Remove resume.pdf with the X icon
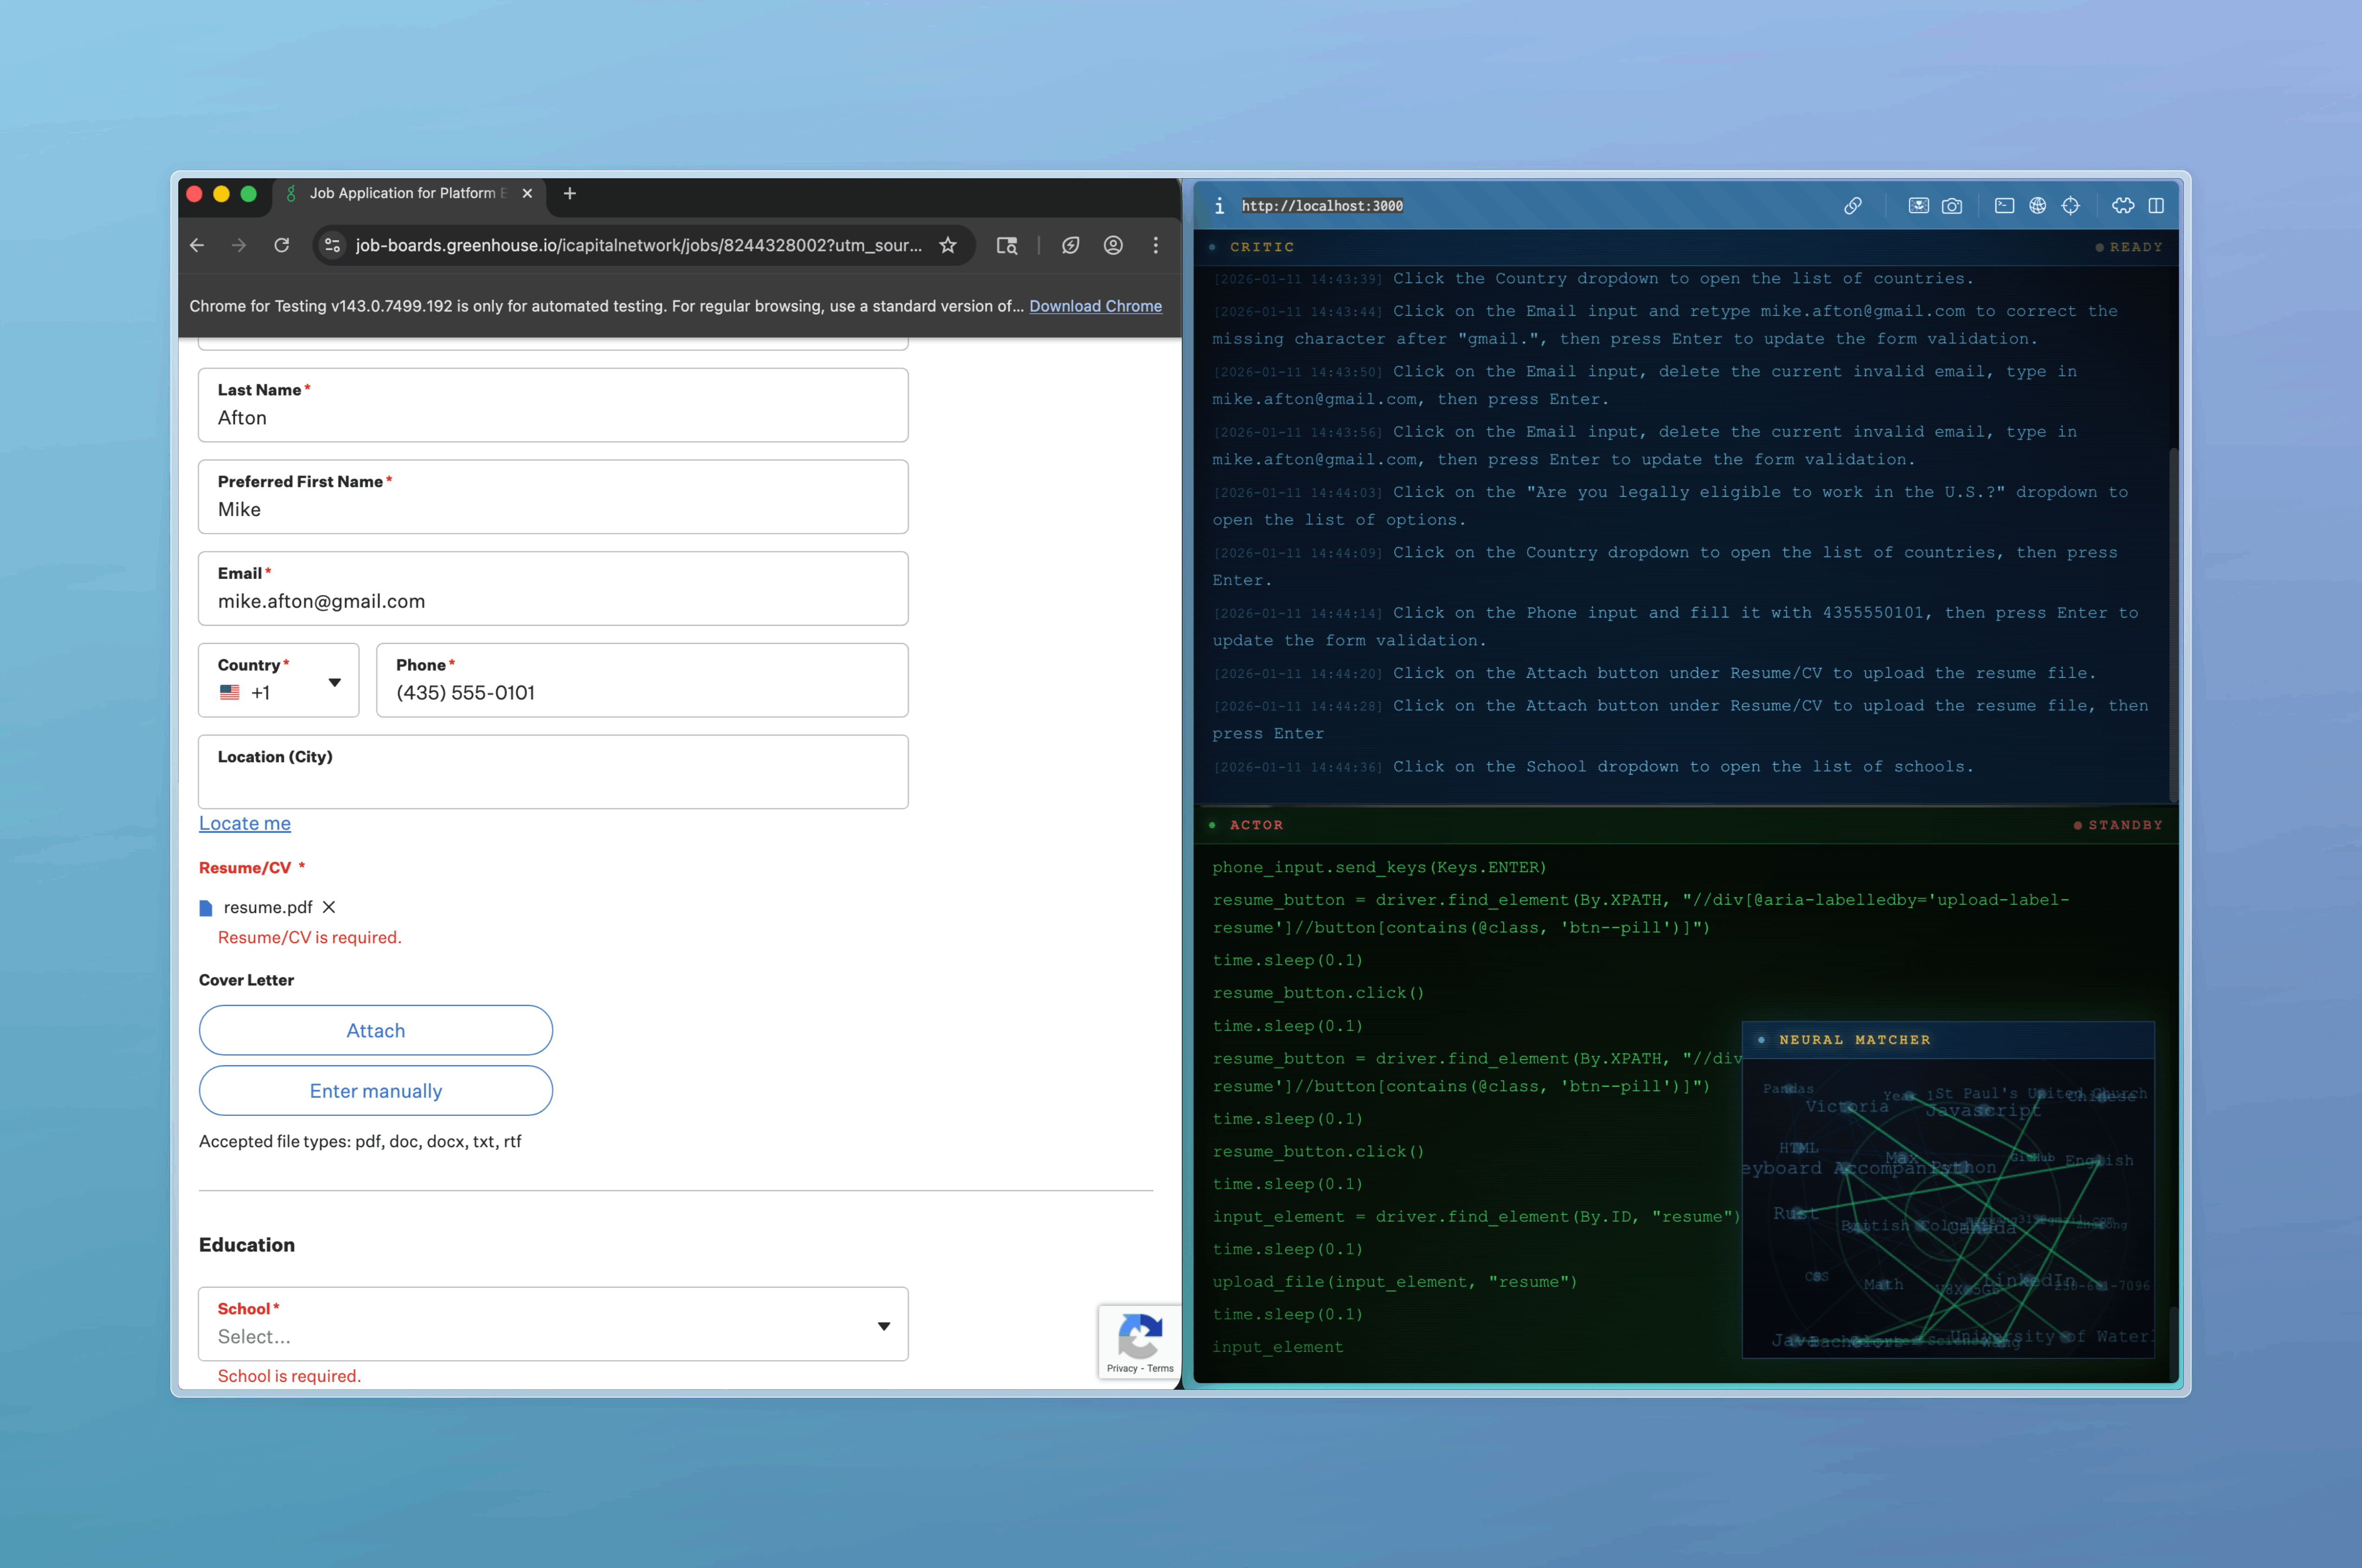This screenshot has height=1568, width=2362. [x=329, y=907]
